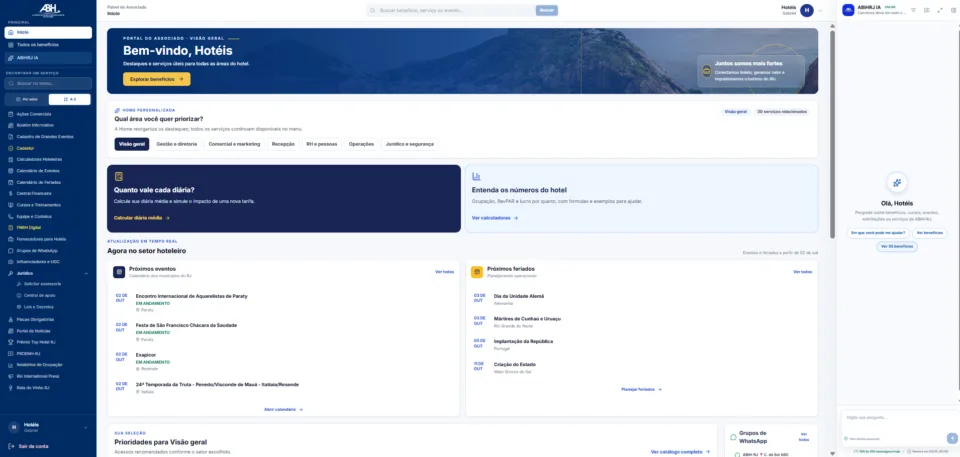Click the Relatórios de Ocupação icon

pos(11,364)
